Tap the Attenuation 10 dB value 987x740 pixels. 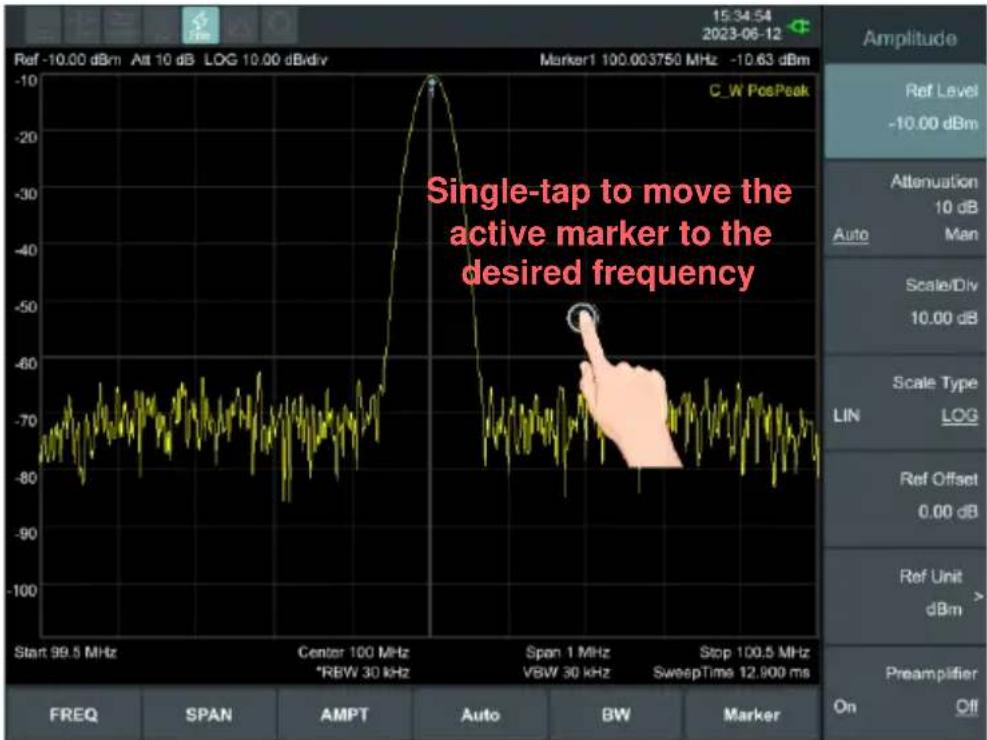pos(956,208)
